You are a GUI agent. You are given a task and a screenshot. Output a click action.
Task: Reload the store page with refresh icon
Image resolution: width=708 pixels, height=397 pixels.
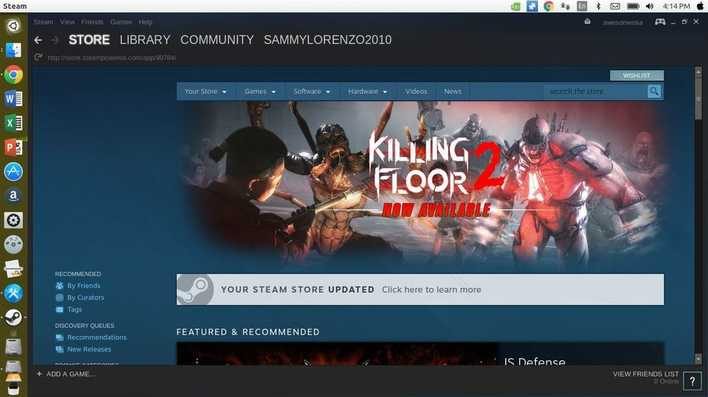(38, 57)
